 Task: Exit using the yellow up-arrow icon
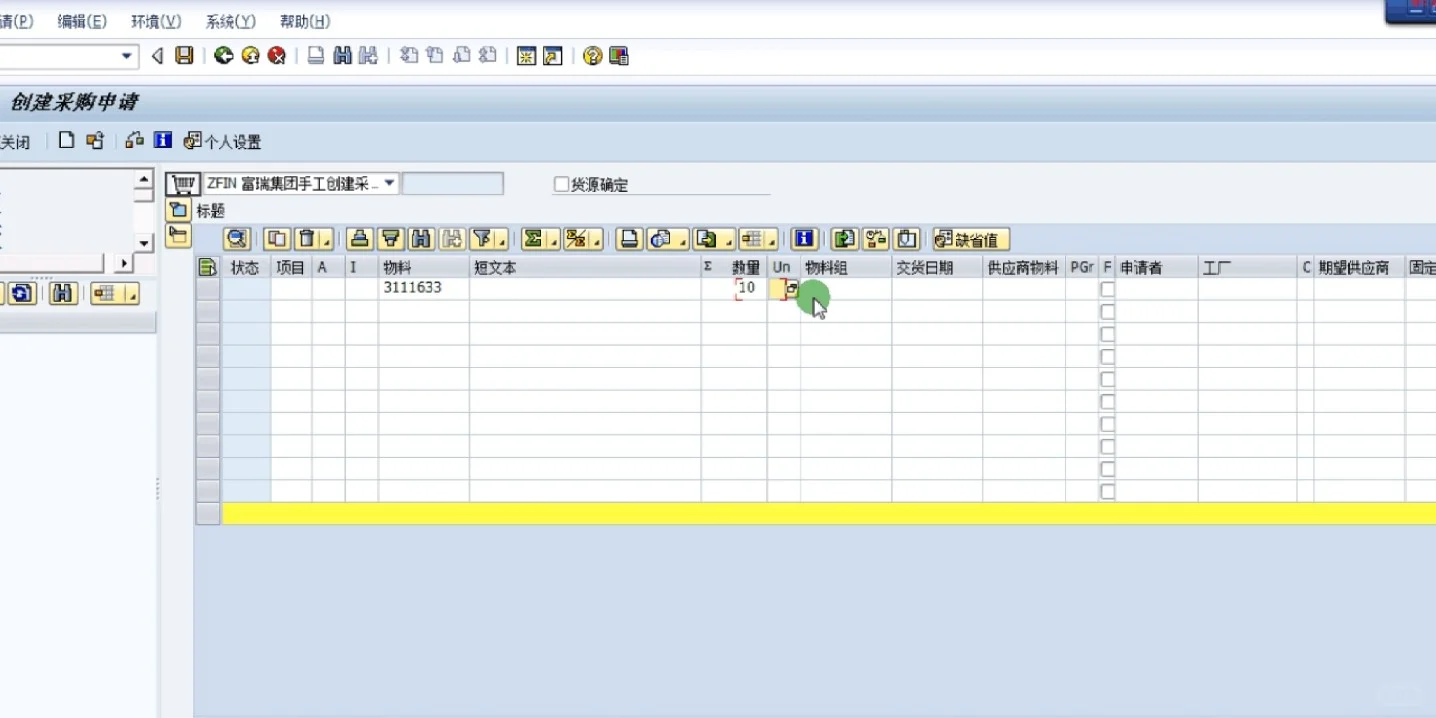pos(250,56)
